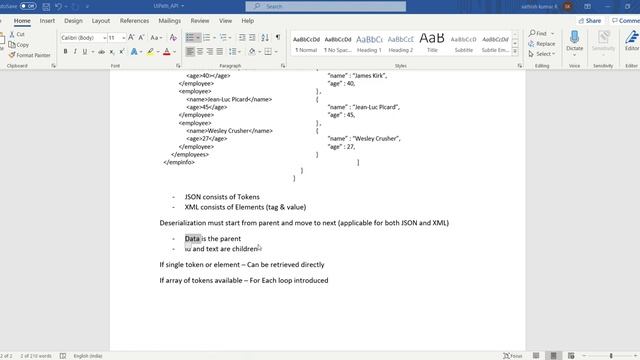Open line and paragraph spacing

coord(234,52)
